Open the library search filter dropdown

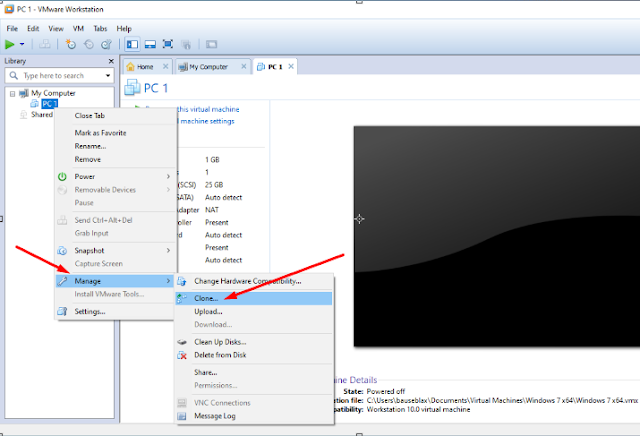(x=108, y=76)
